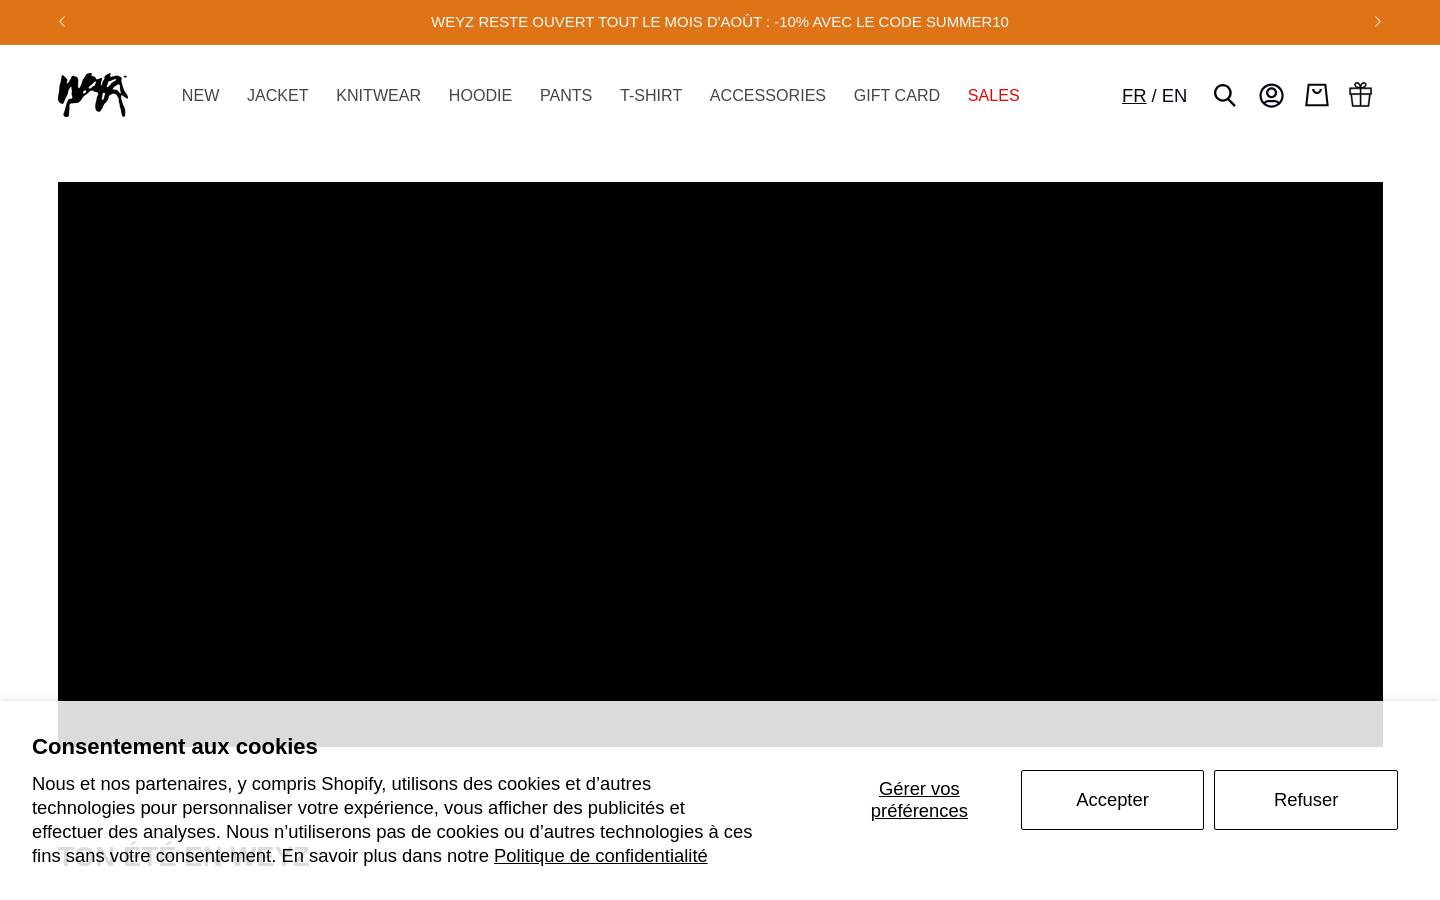The height and width of the screenshot is (900, 1440).
Task: Go to the SALES section
Action: point(993,96)
